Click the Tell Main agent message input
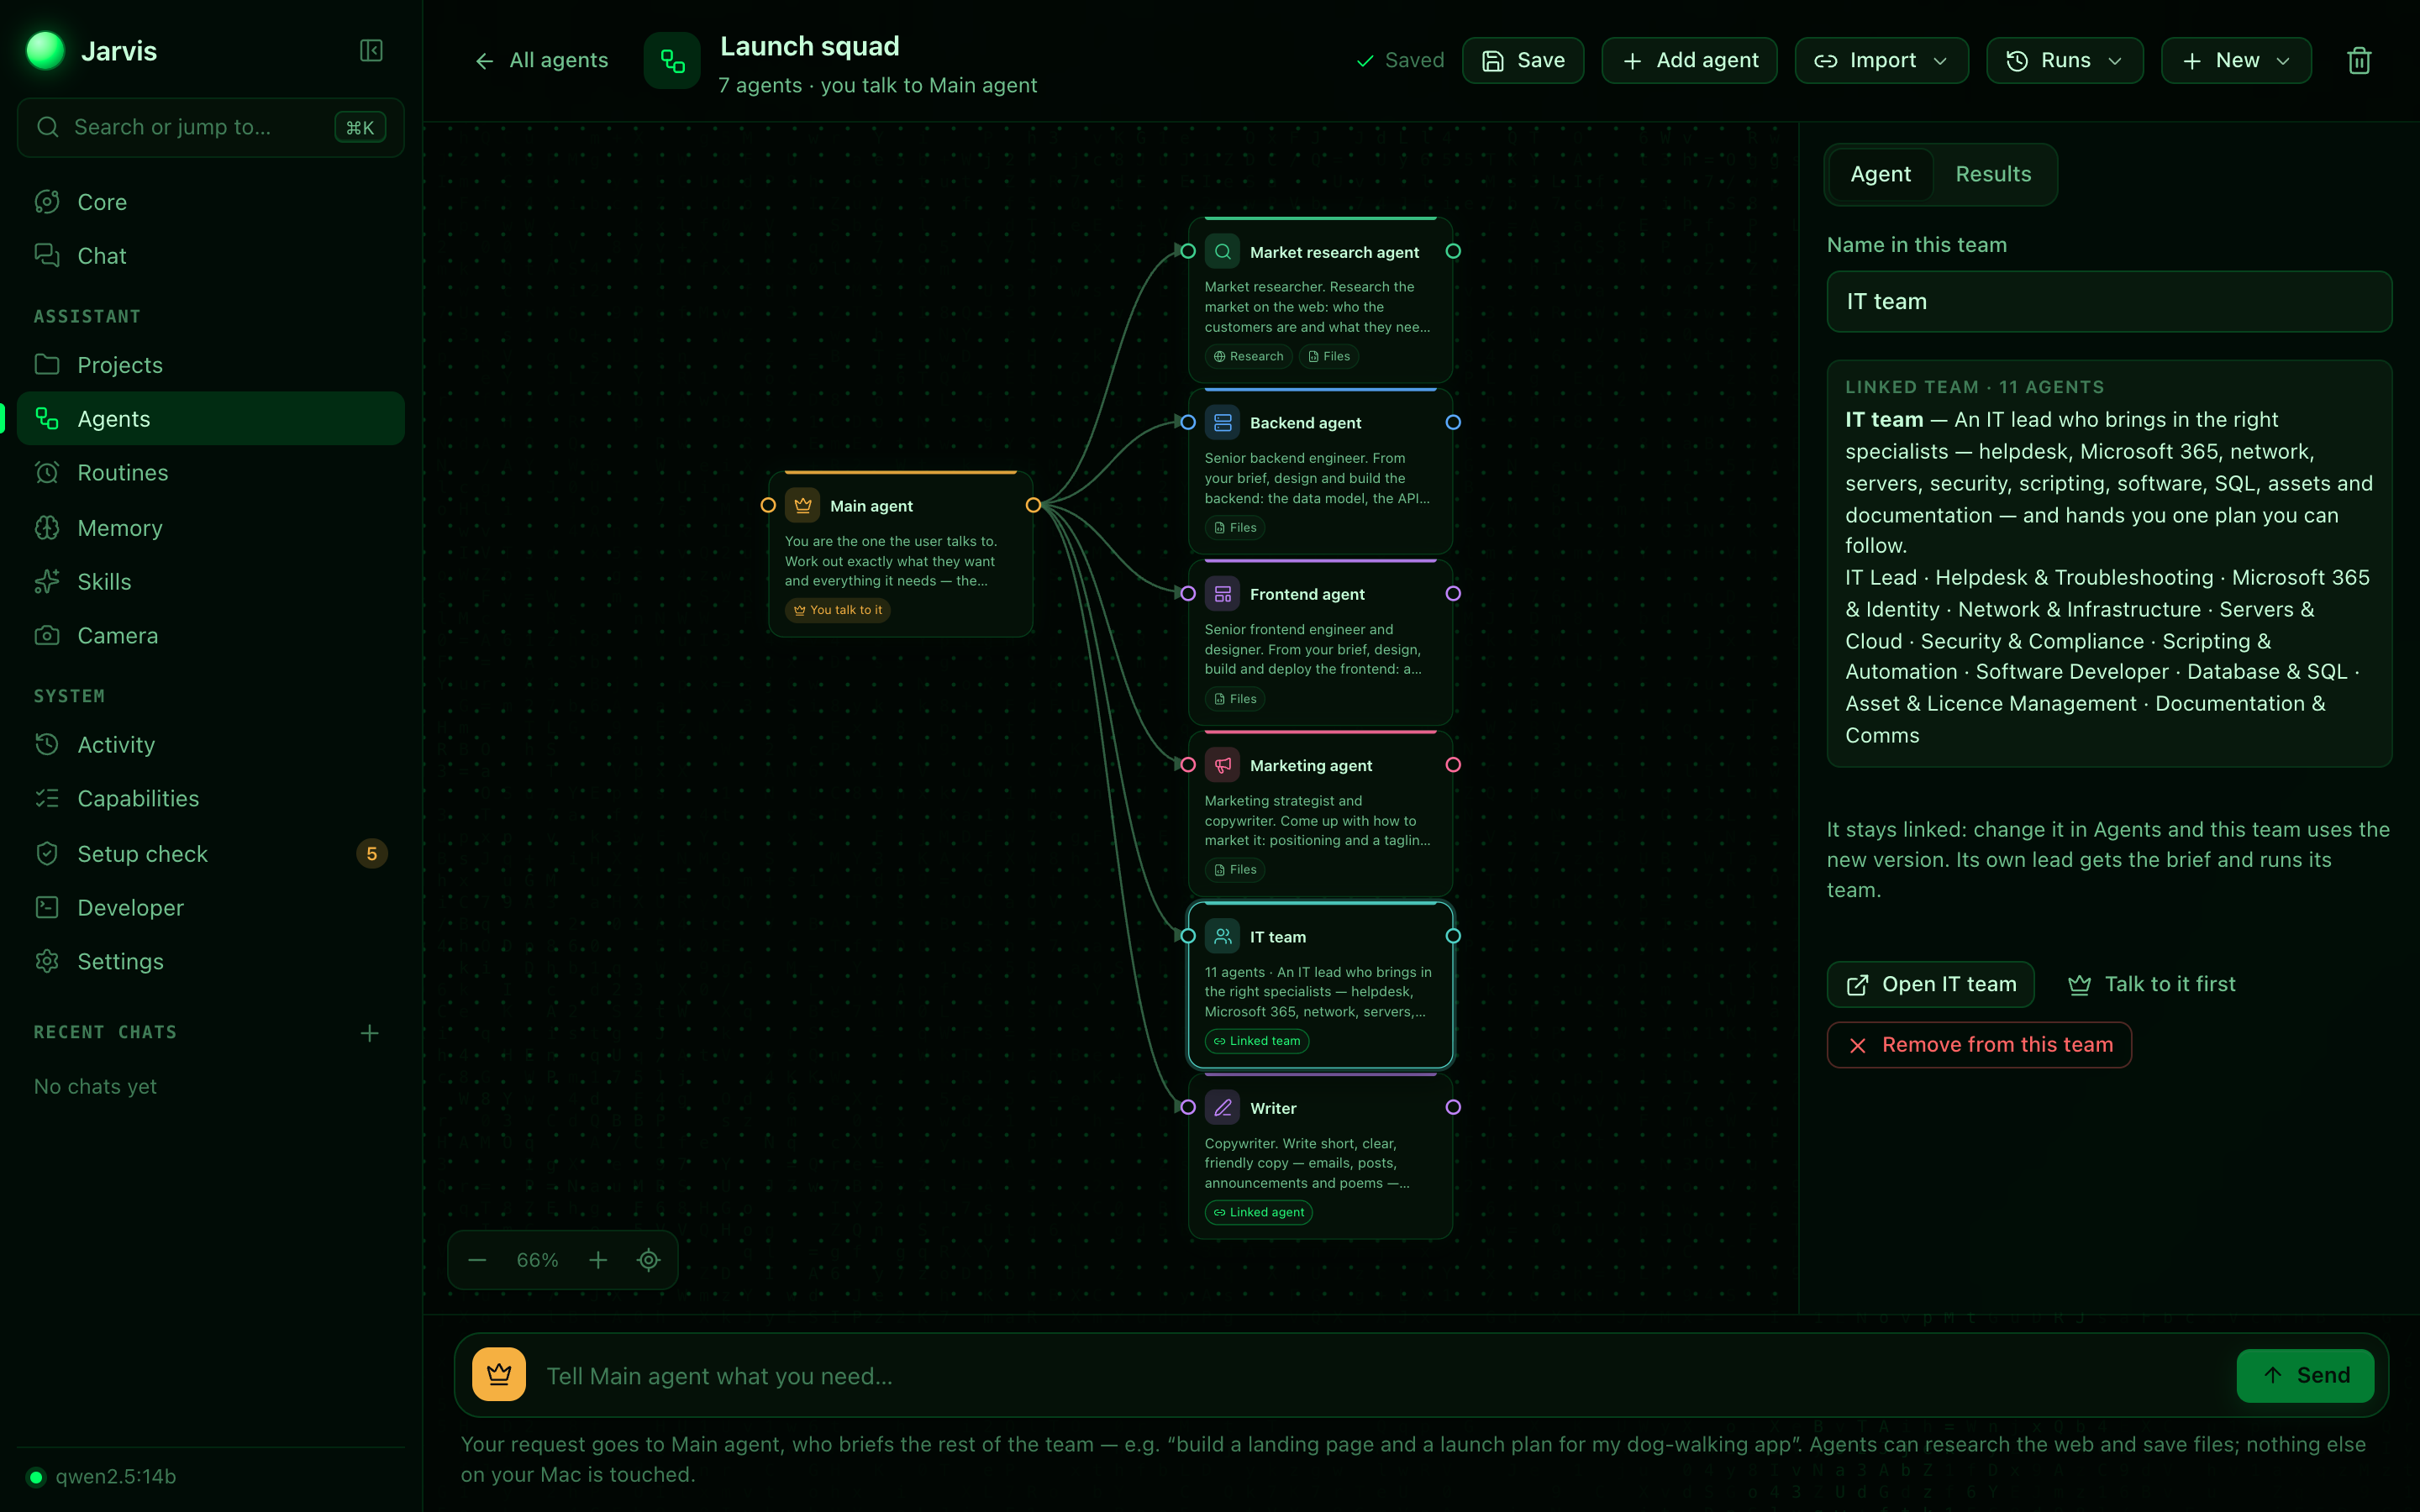Viewport: 2420px width, 1512px height. (1380, 1376)
